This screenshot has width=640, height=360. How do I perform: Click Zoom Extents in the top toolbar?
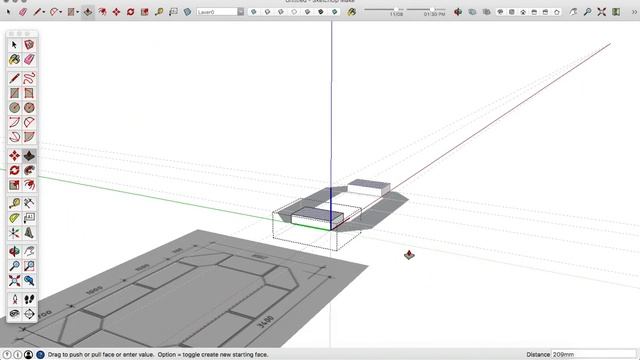click(602, 12)
